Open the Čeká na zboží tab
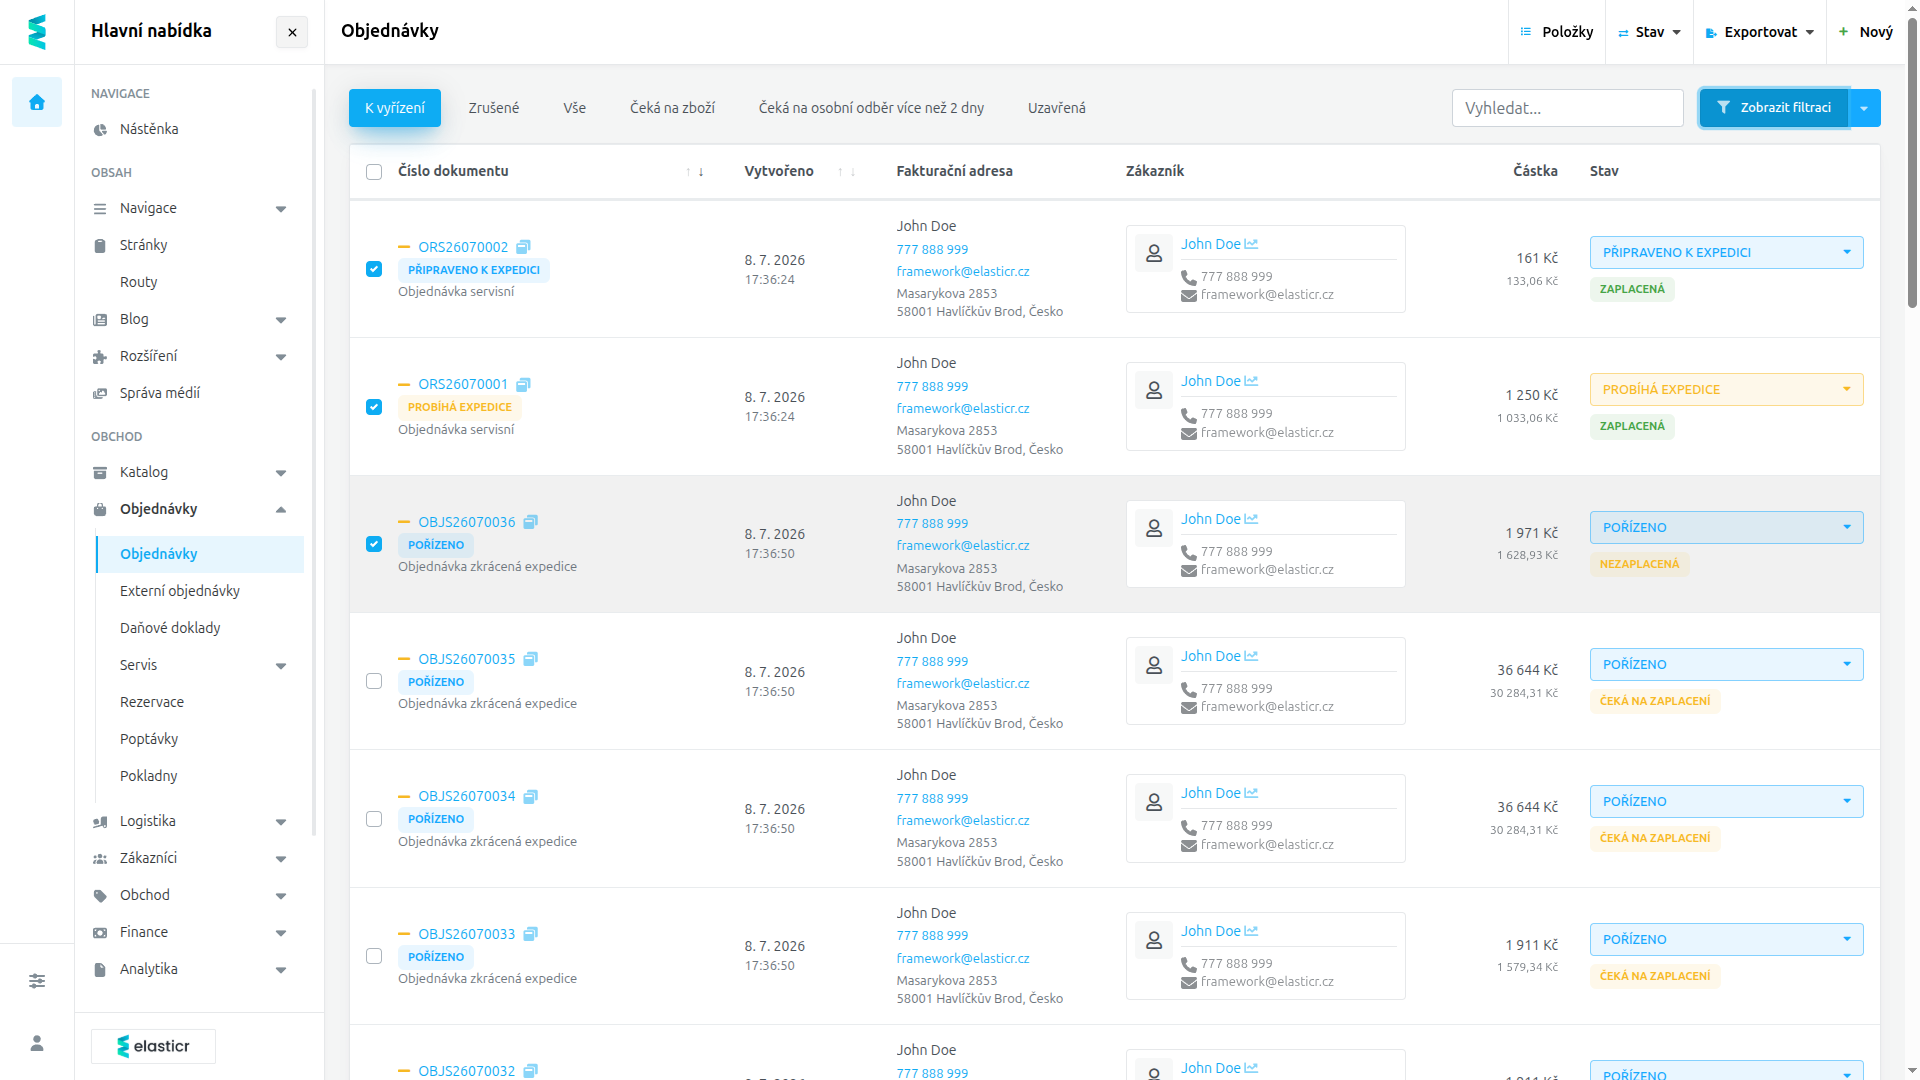 click(x=672, y=108)
